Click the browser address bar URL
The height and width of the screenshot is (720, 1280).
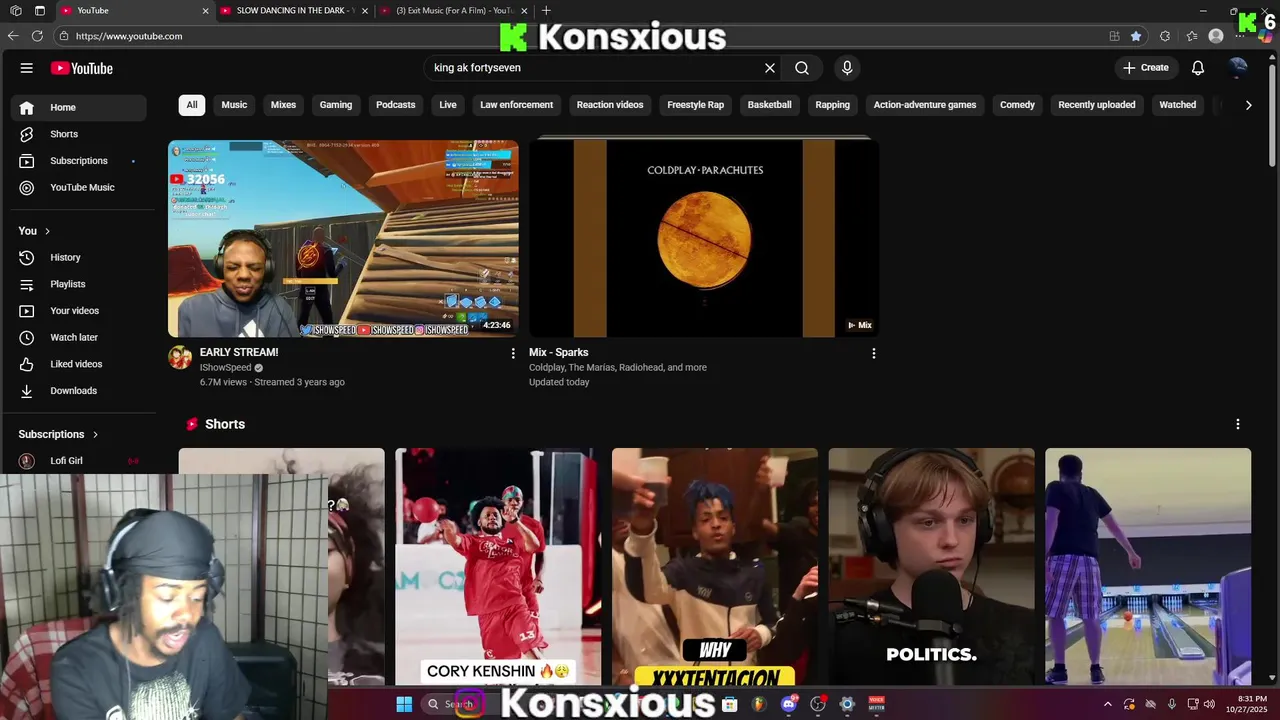tap(129, 36)
